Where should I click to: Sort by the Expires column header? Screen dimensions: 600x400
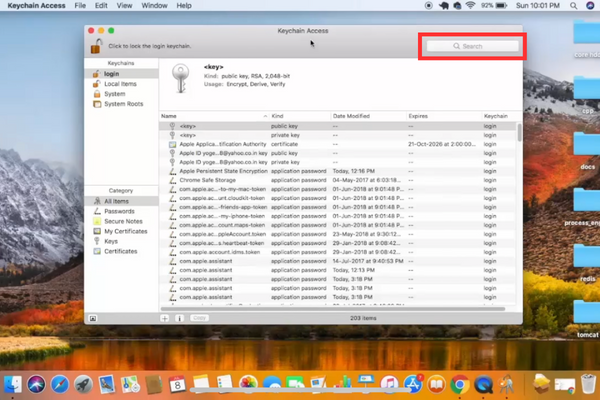[443, 116]
